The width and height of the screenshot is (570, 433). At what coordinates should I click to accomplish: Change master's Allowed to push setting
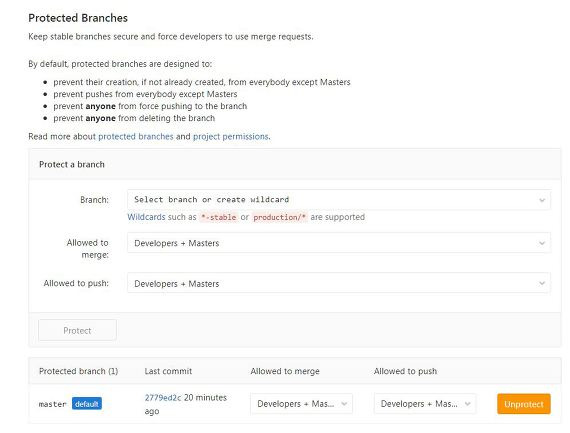(x=425, y=404)
